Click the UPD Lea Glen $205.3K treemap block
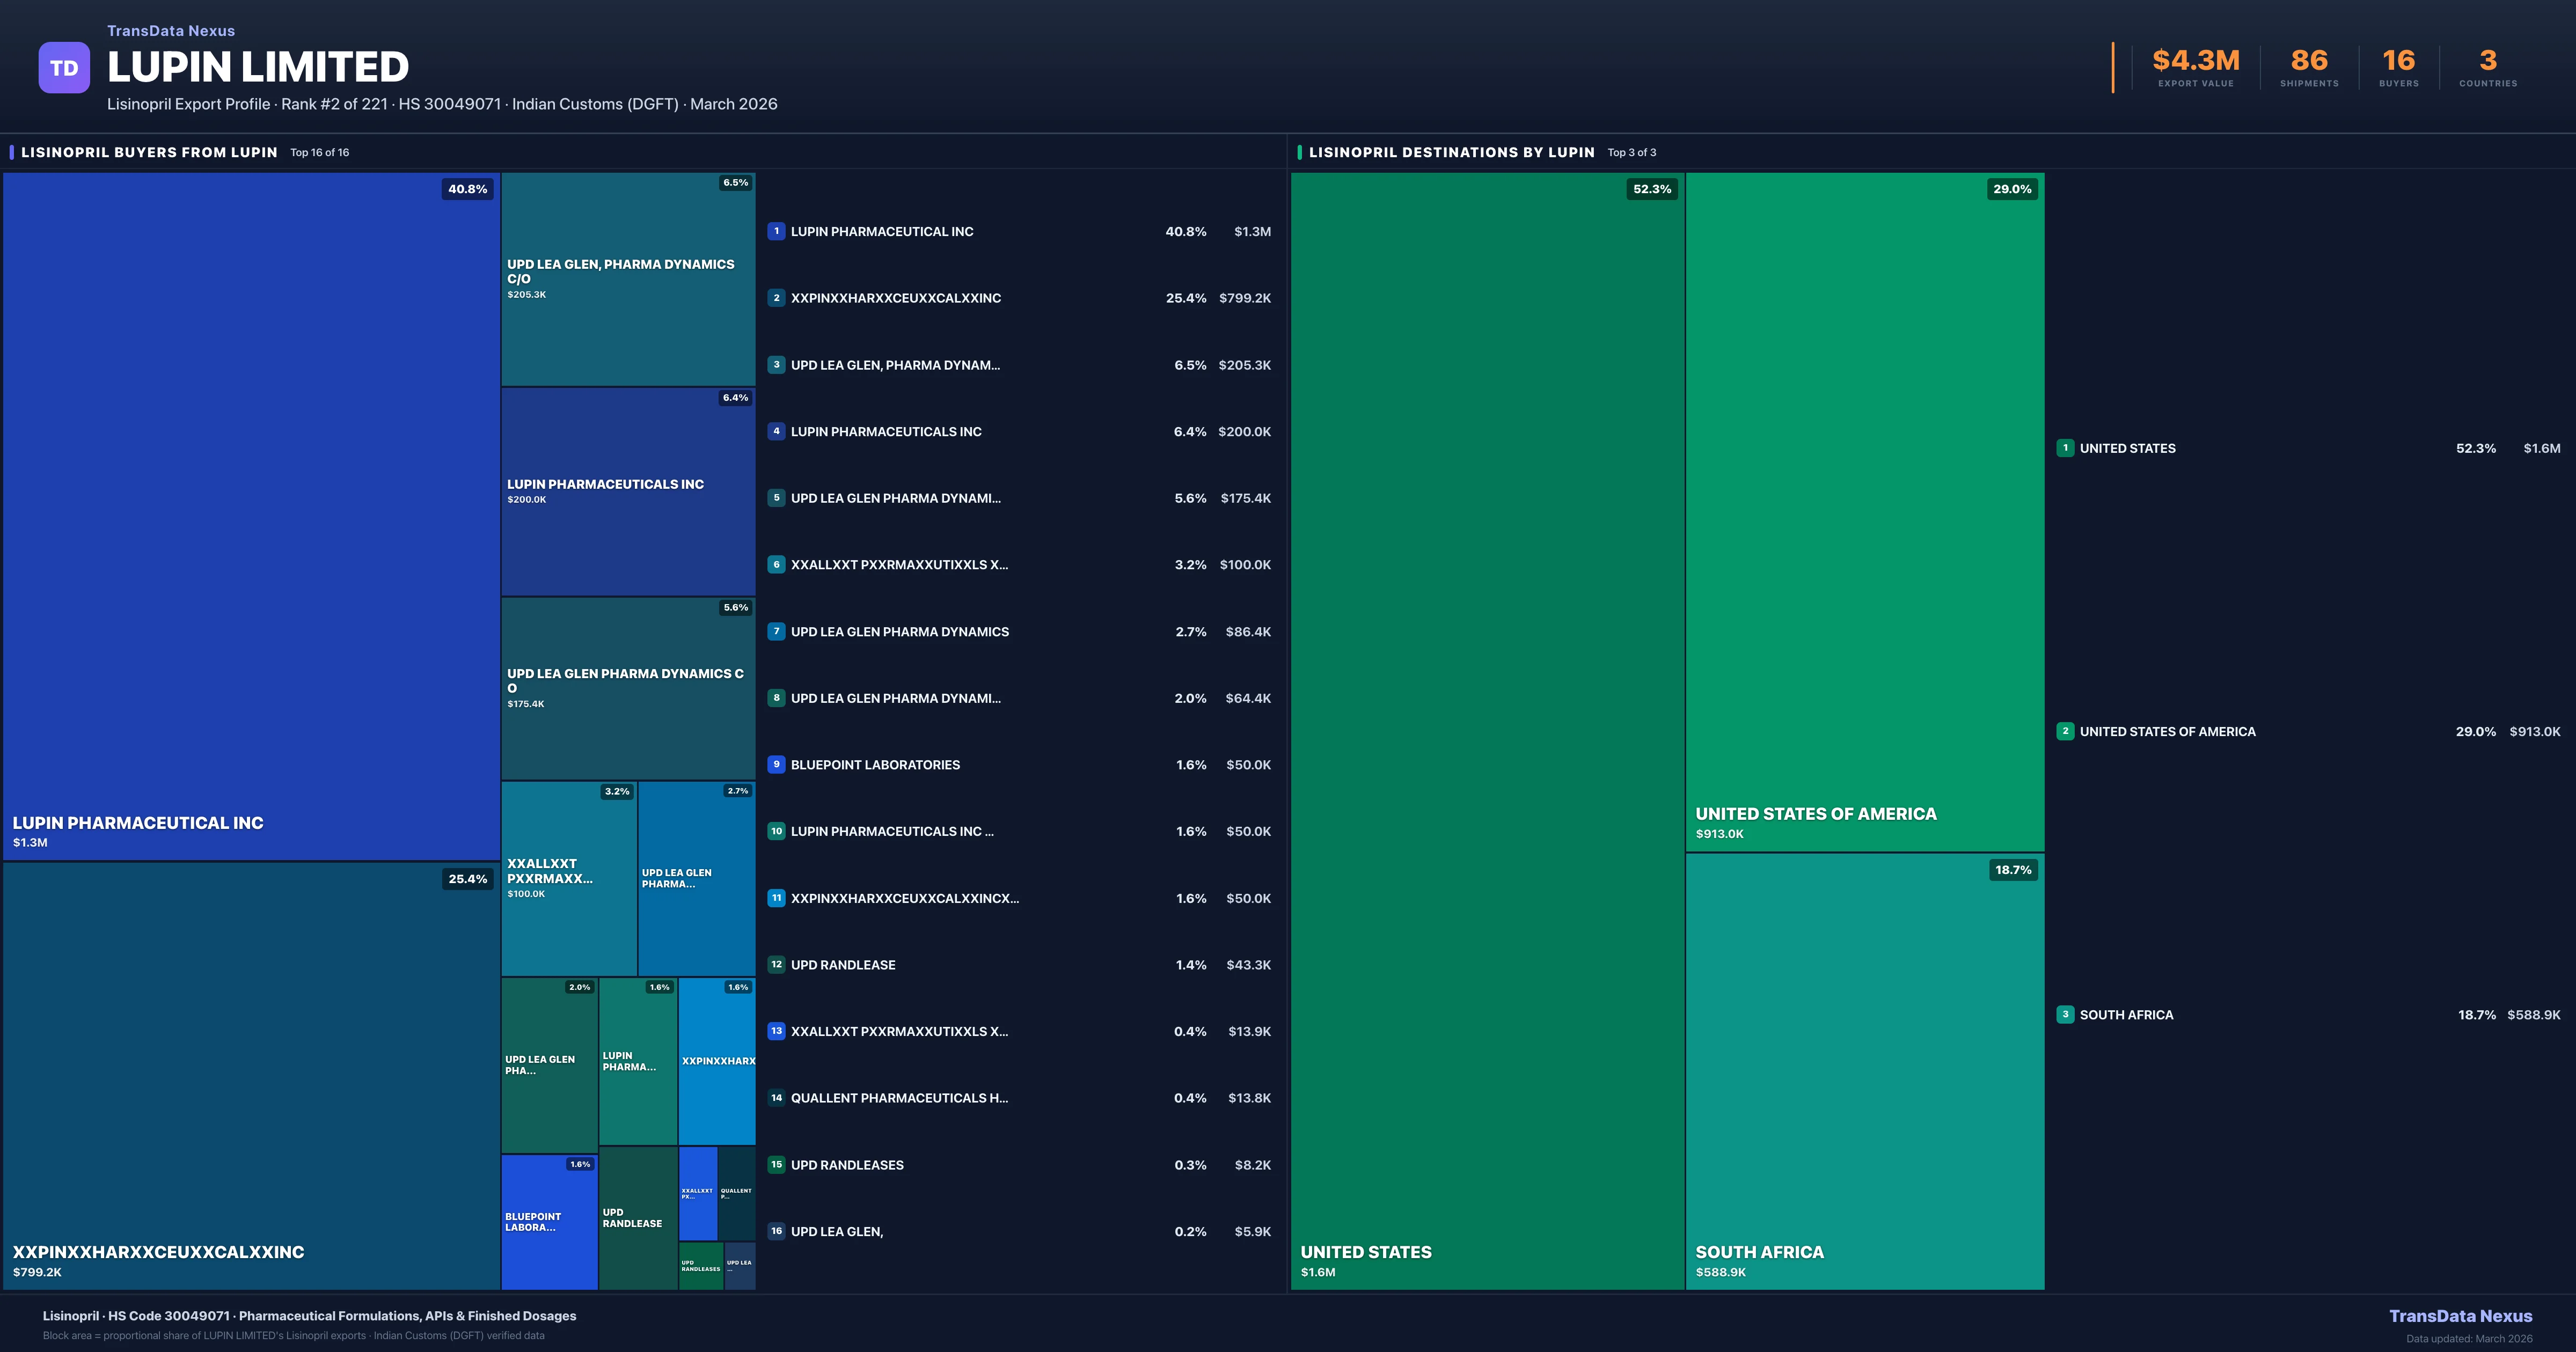 [x=628, y=279]
